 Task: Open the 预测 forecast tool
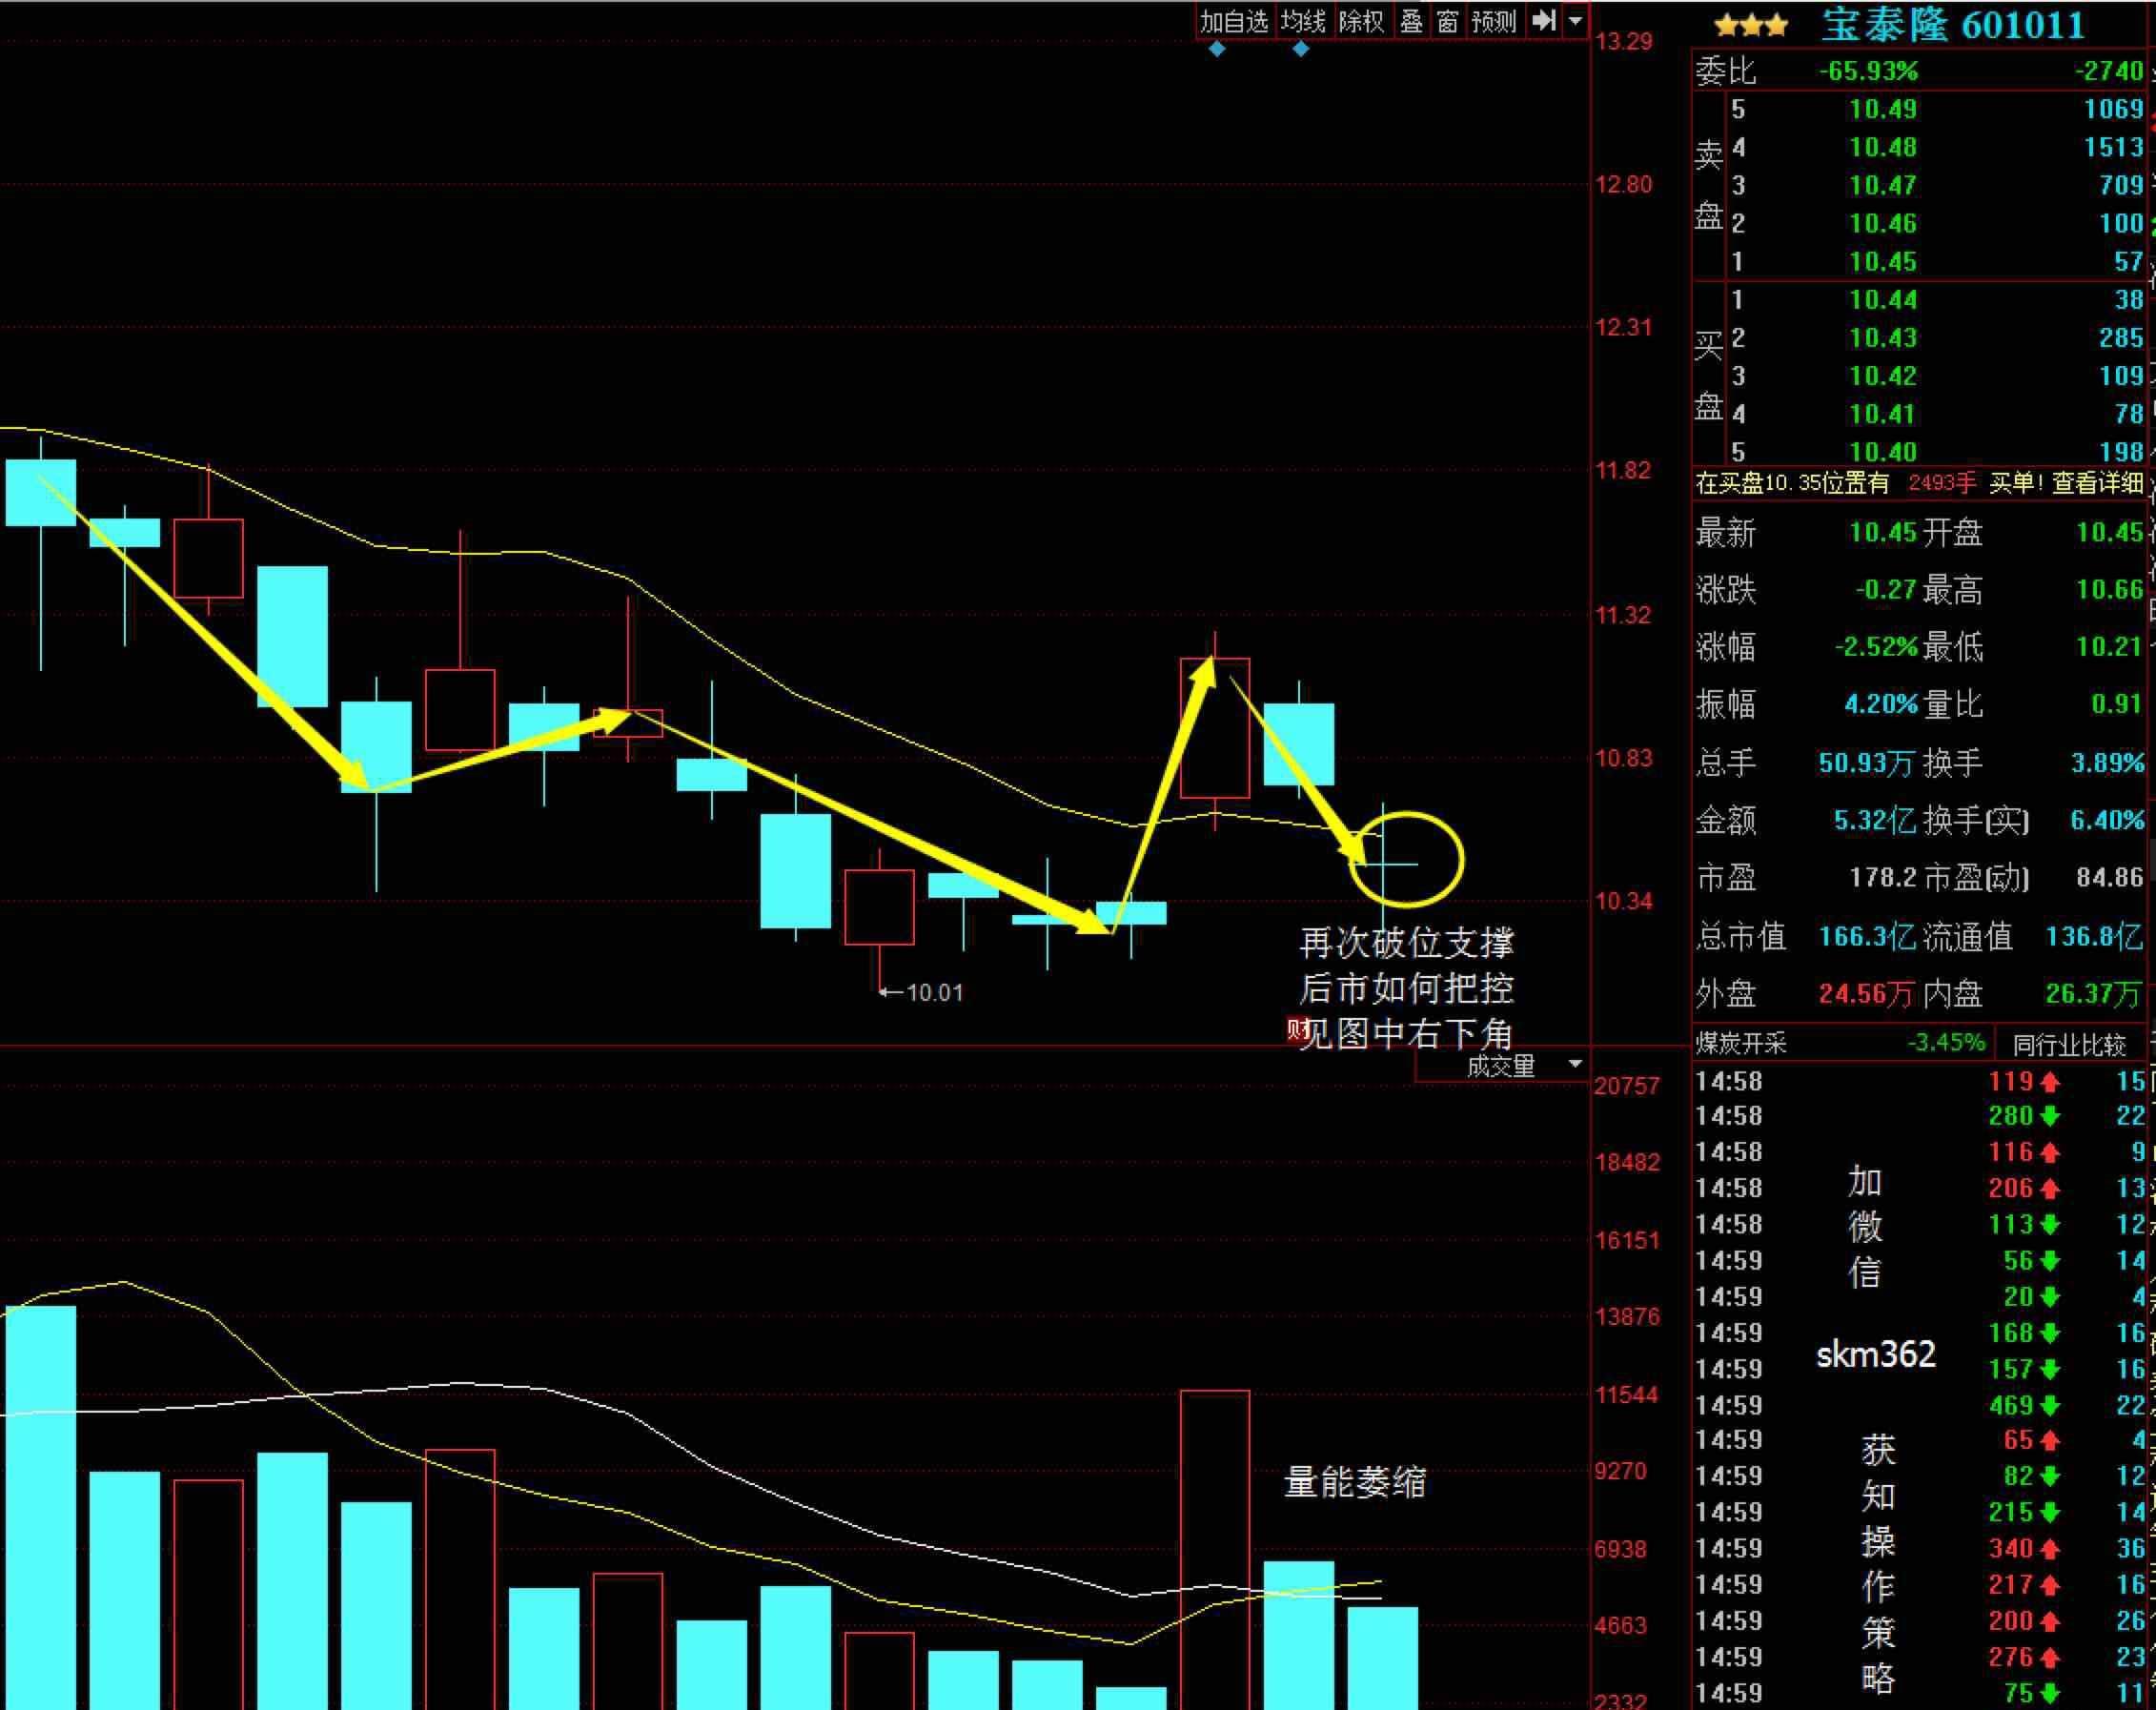click(1494, 21)
